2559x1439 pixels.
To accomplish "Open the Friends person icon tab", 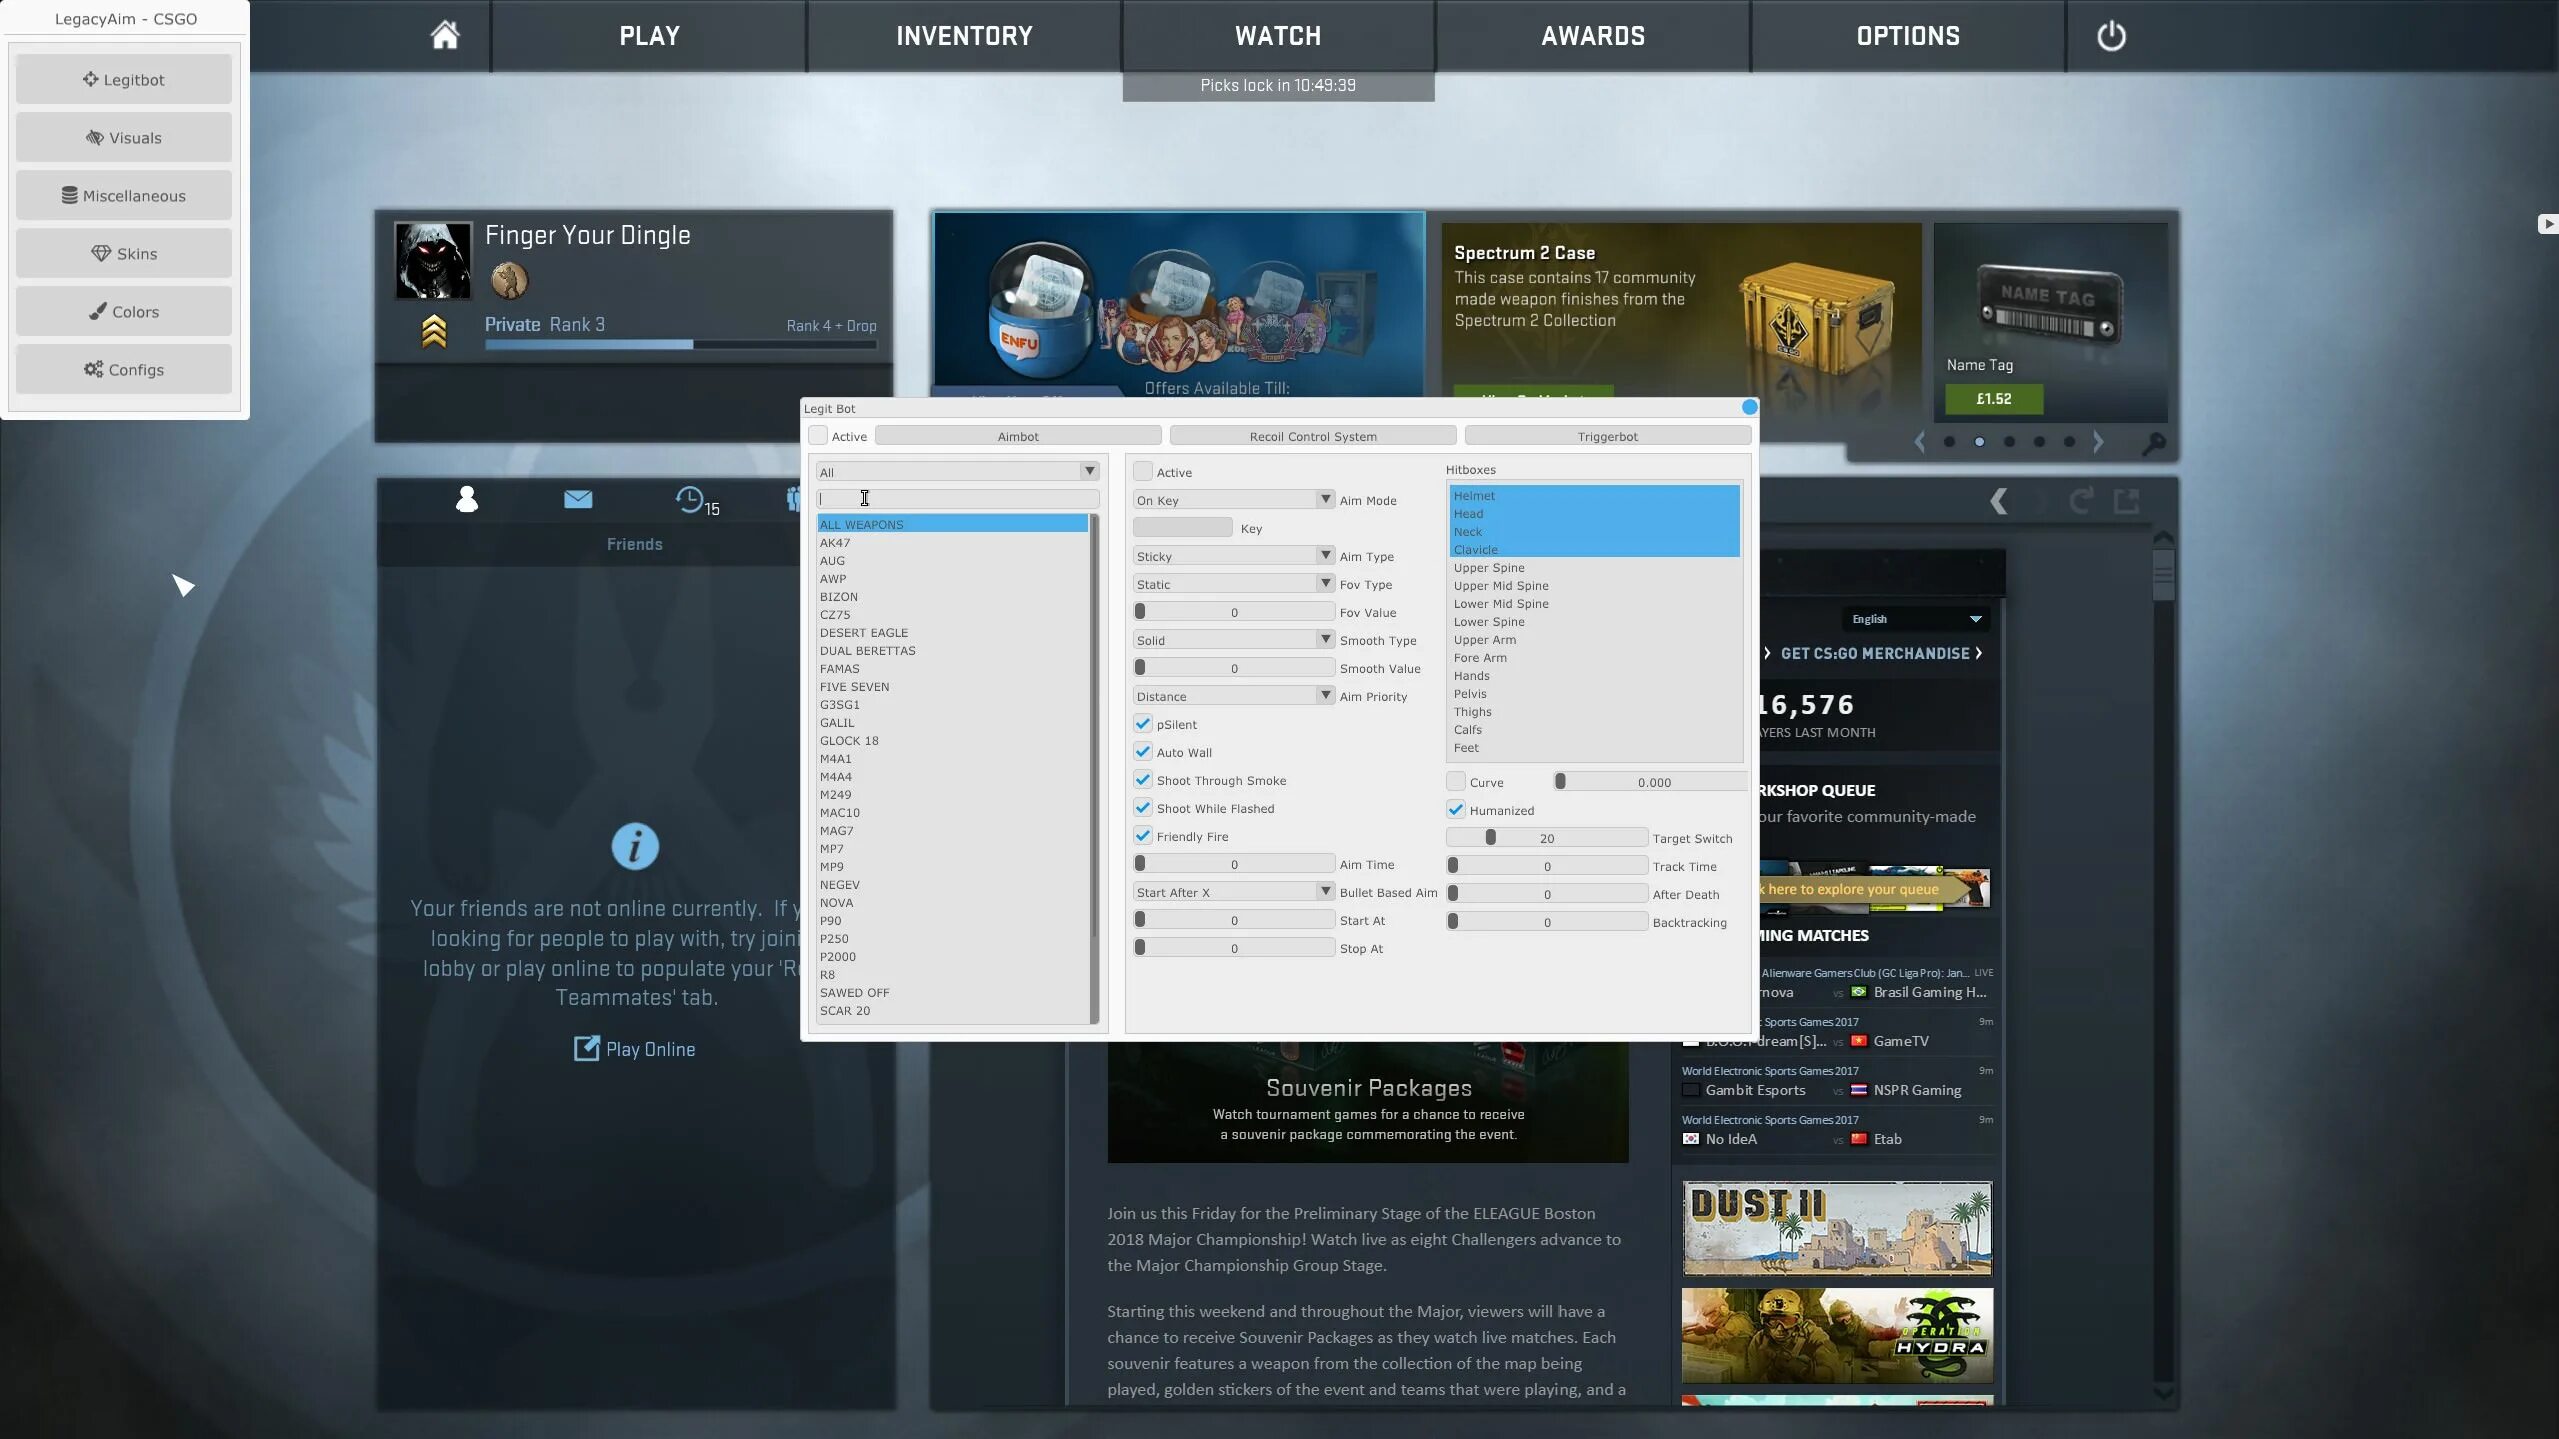I will click(x=466, y=499).
